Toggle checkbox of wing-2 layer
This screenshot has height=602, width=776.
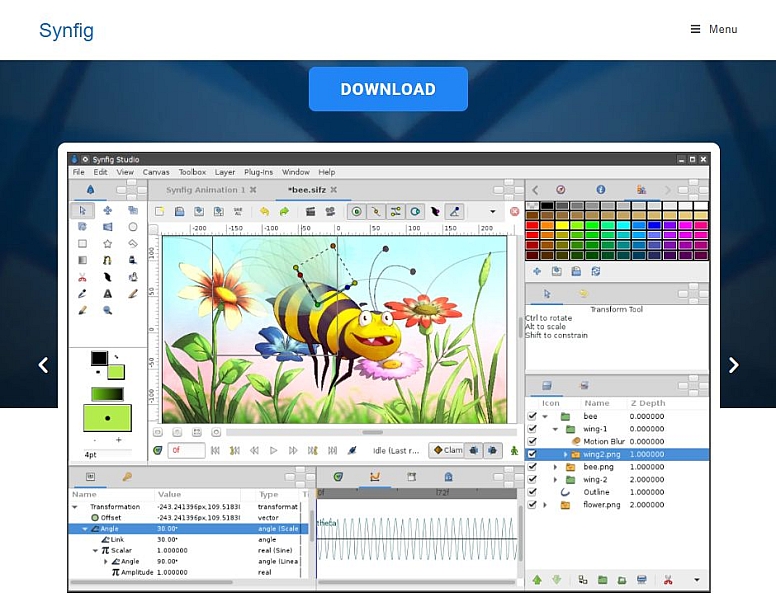(532, 479)
